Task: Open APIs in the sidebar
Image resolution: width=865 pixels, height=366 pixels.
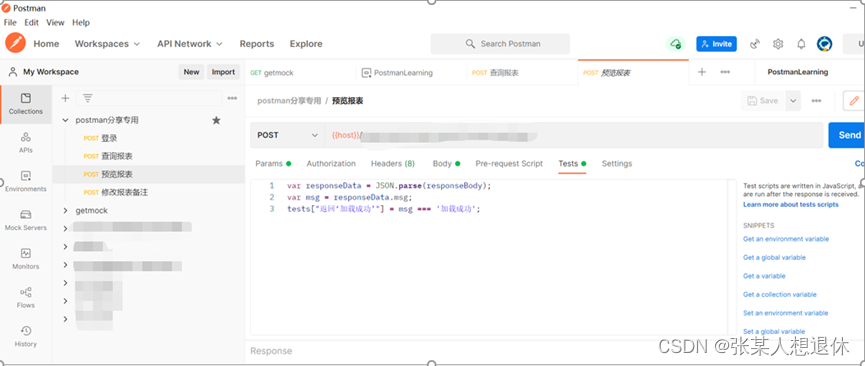Action: [25, 142]
